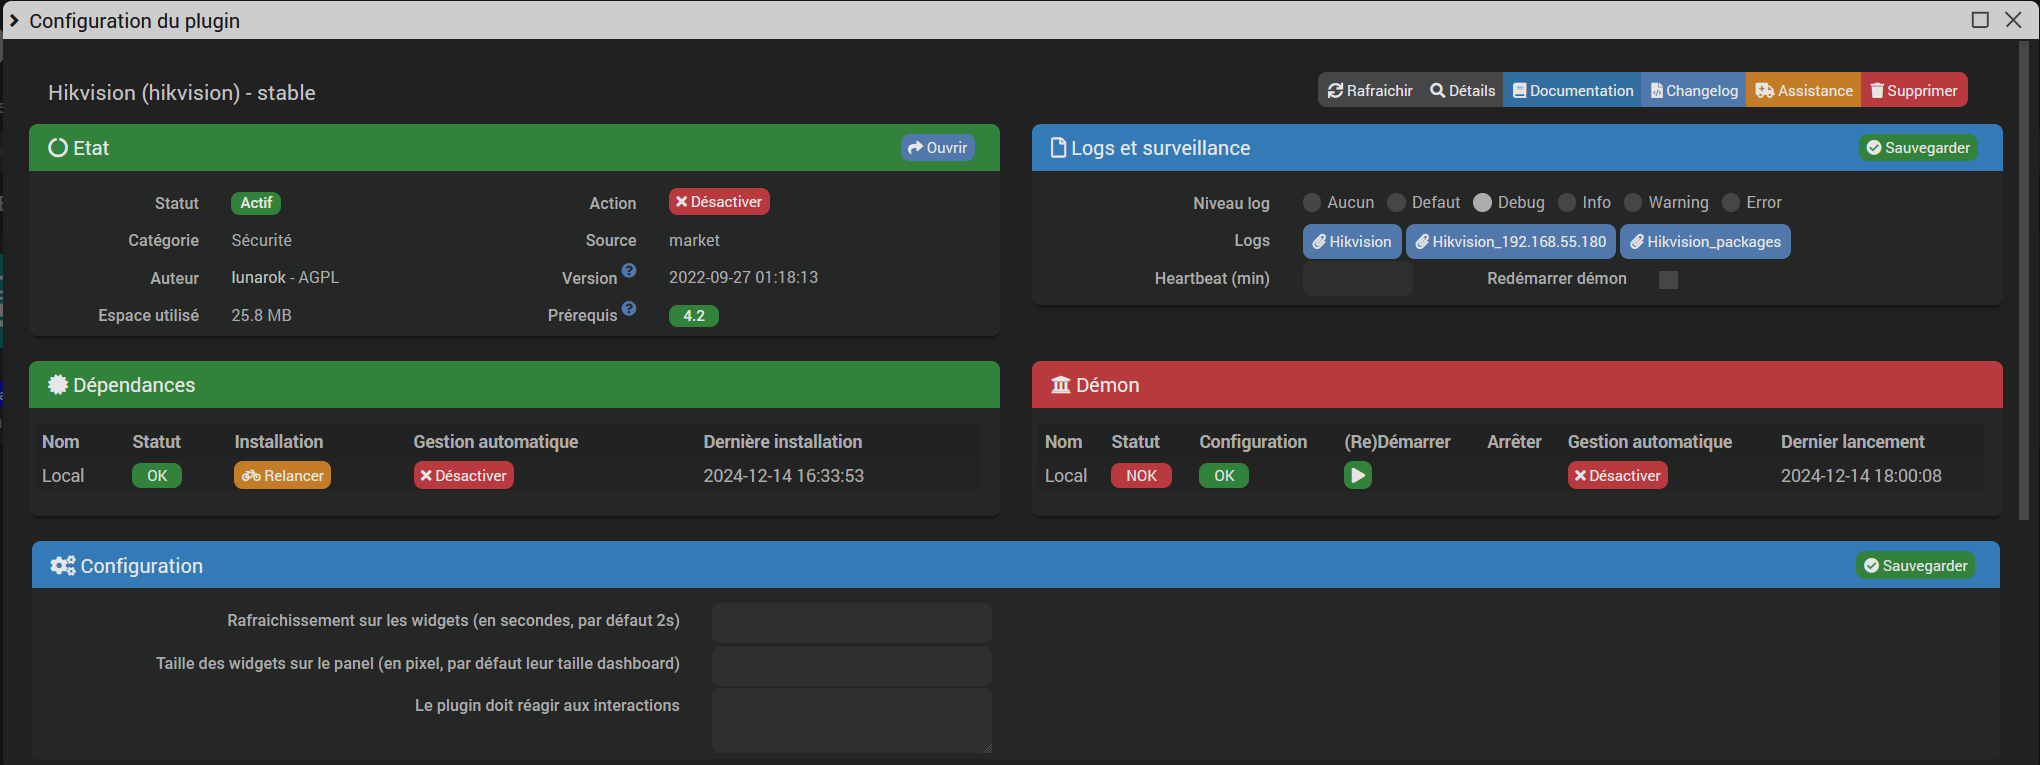
Task: Click the daemon Configuration OK badge
Action: tap(1224, 476)
